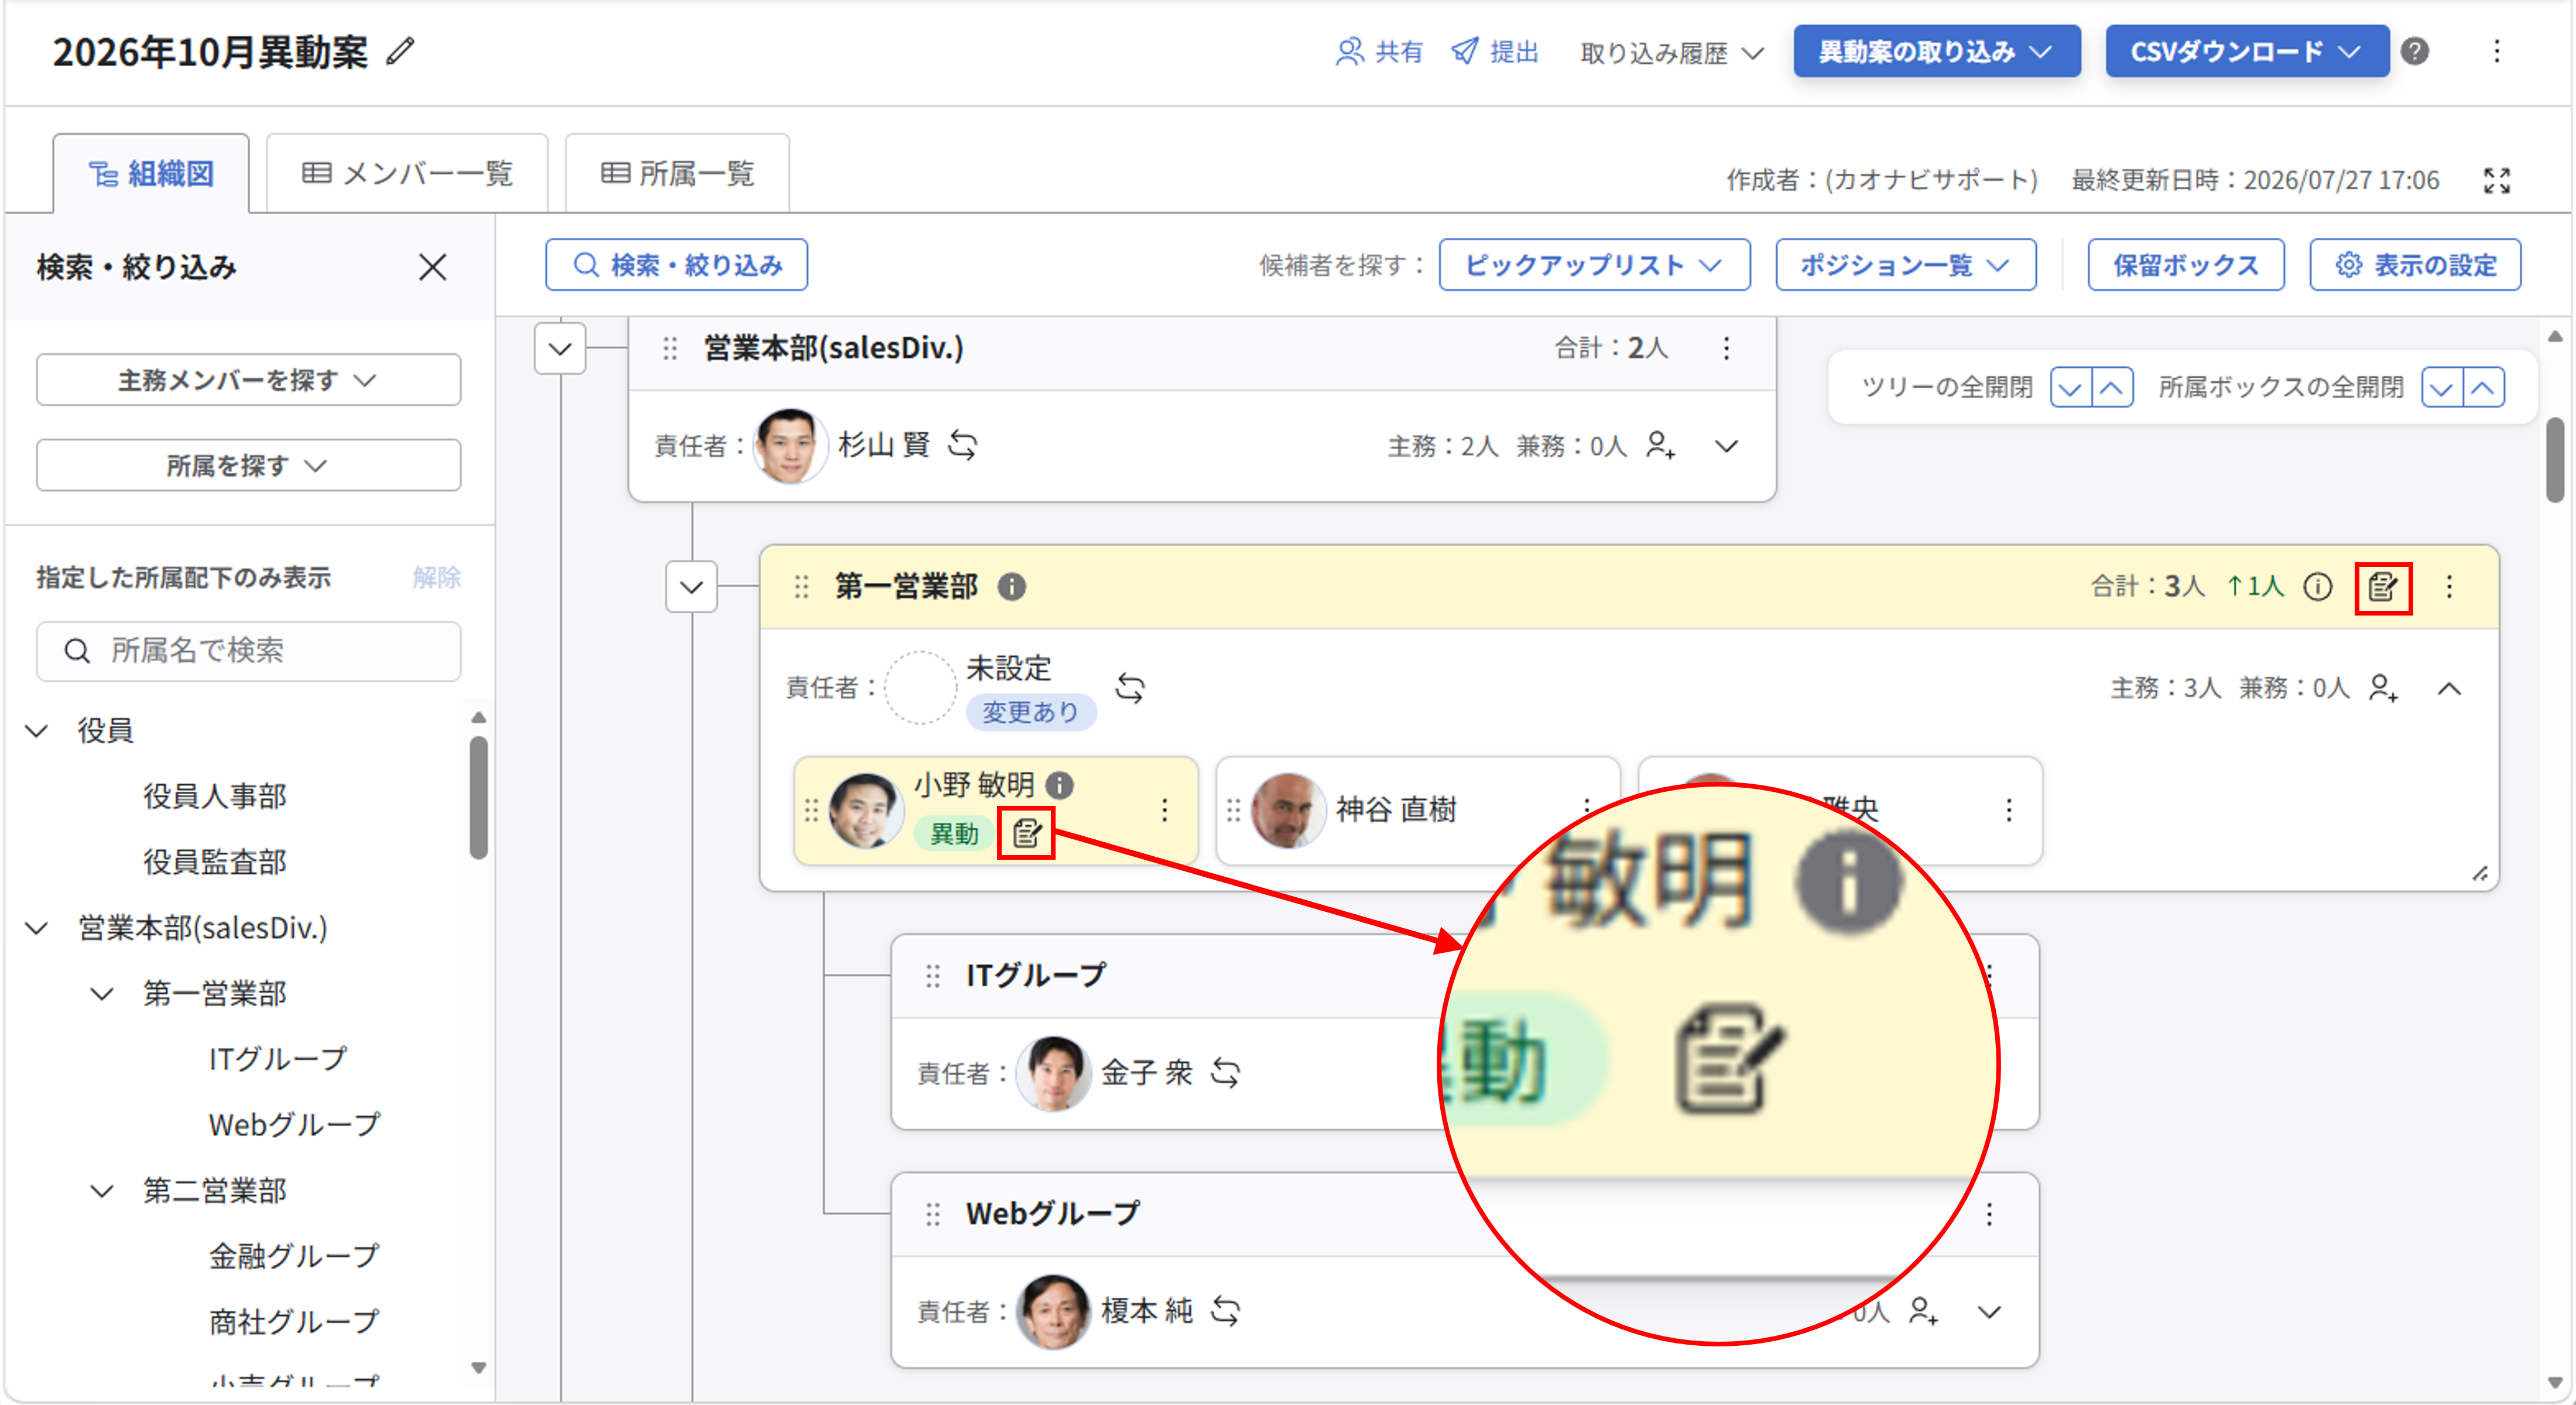This screenshot has height=1405, width=2576.
Task: Switch to the メンバー一覧 tab
Action: click(407, 174)
